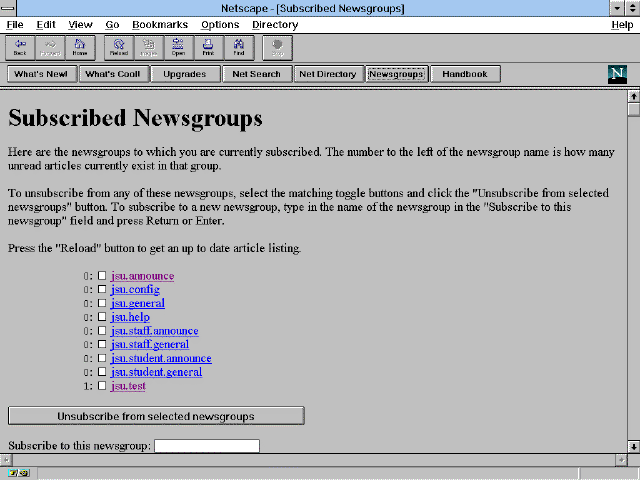This screenshot has height=480, width=640.
Task: Check the jsu.staff.announce checkbox
Action: pyautogui.click(x=102, y=331)
